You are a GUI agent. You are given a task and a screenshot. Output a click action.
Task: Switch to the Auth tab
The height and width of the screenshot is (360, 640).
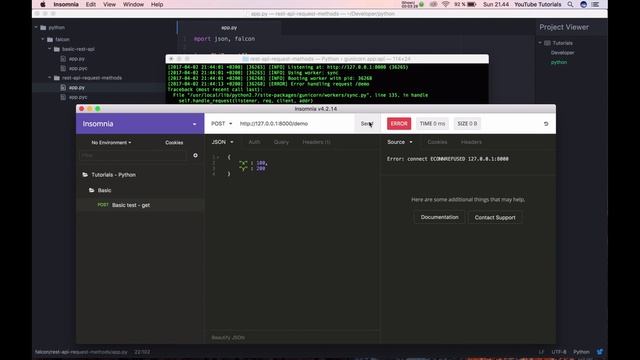click(254, 142)
